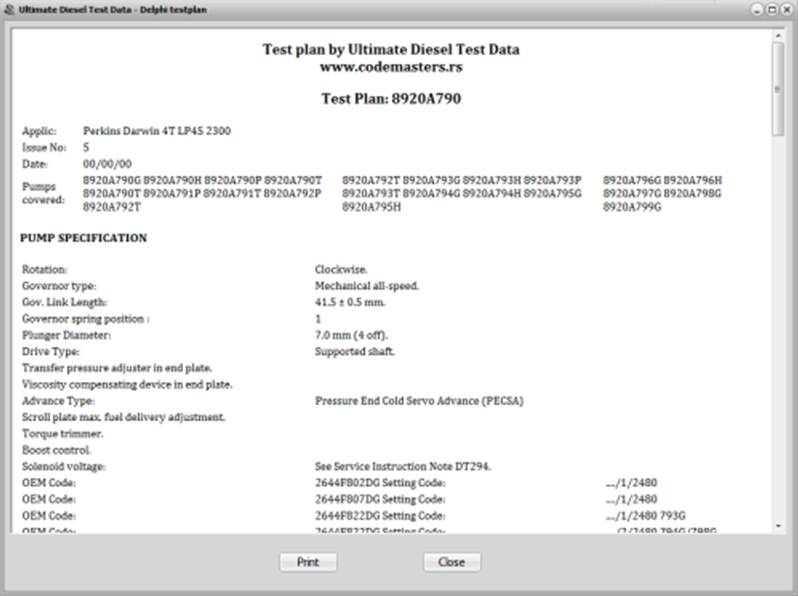
Task: Click the Close button
Action: (x=451, y=562)
